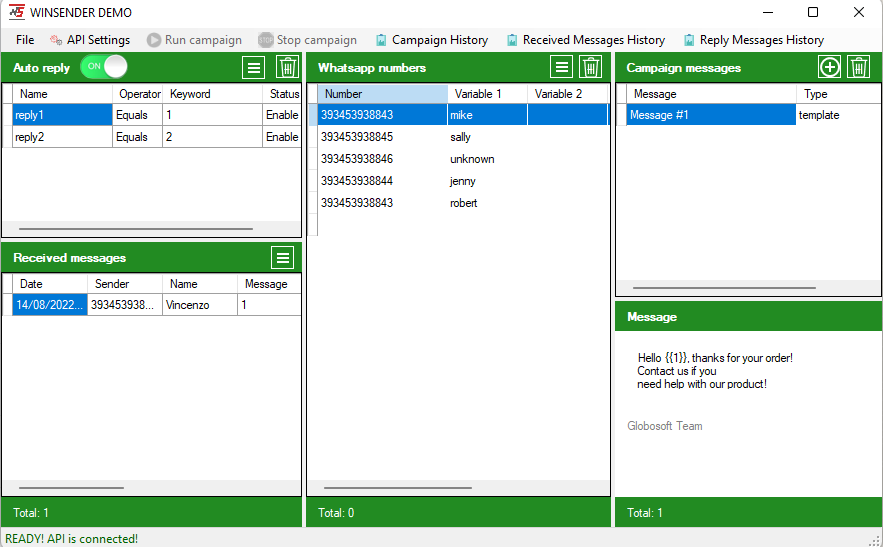Image resolution: width=883 pixels, height=547 pixels.
Task: Maximize the WinSender window
Action: [x=813, y=12]
